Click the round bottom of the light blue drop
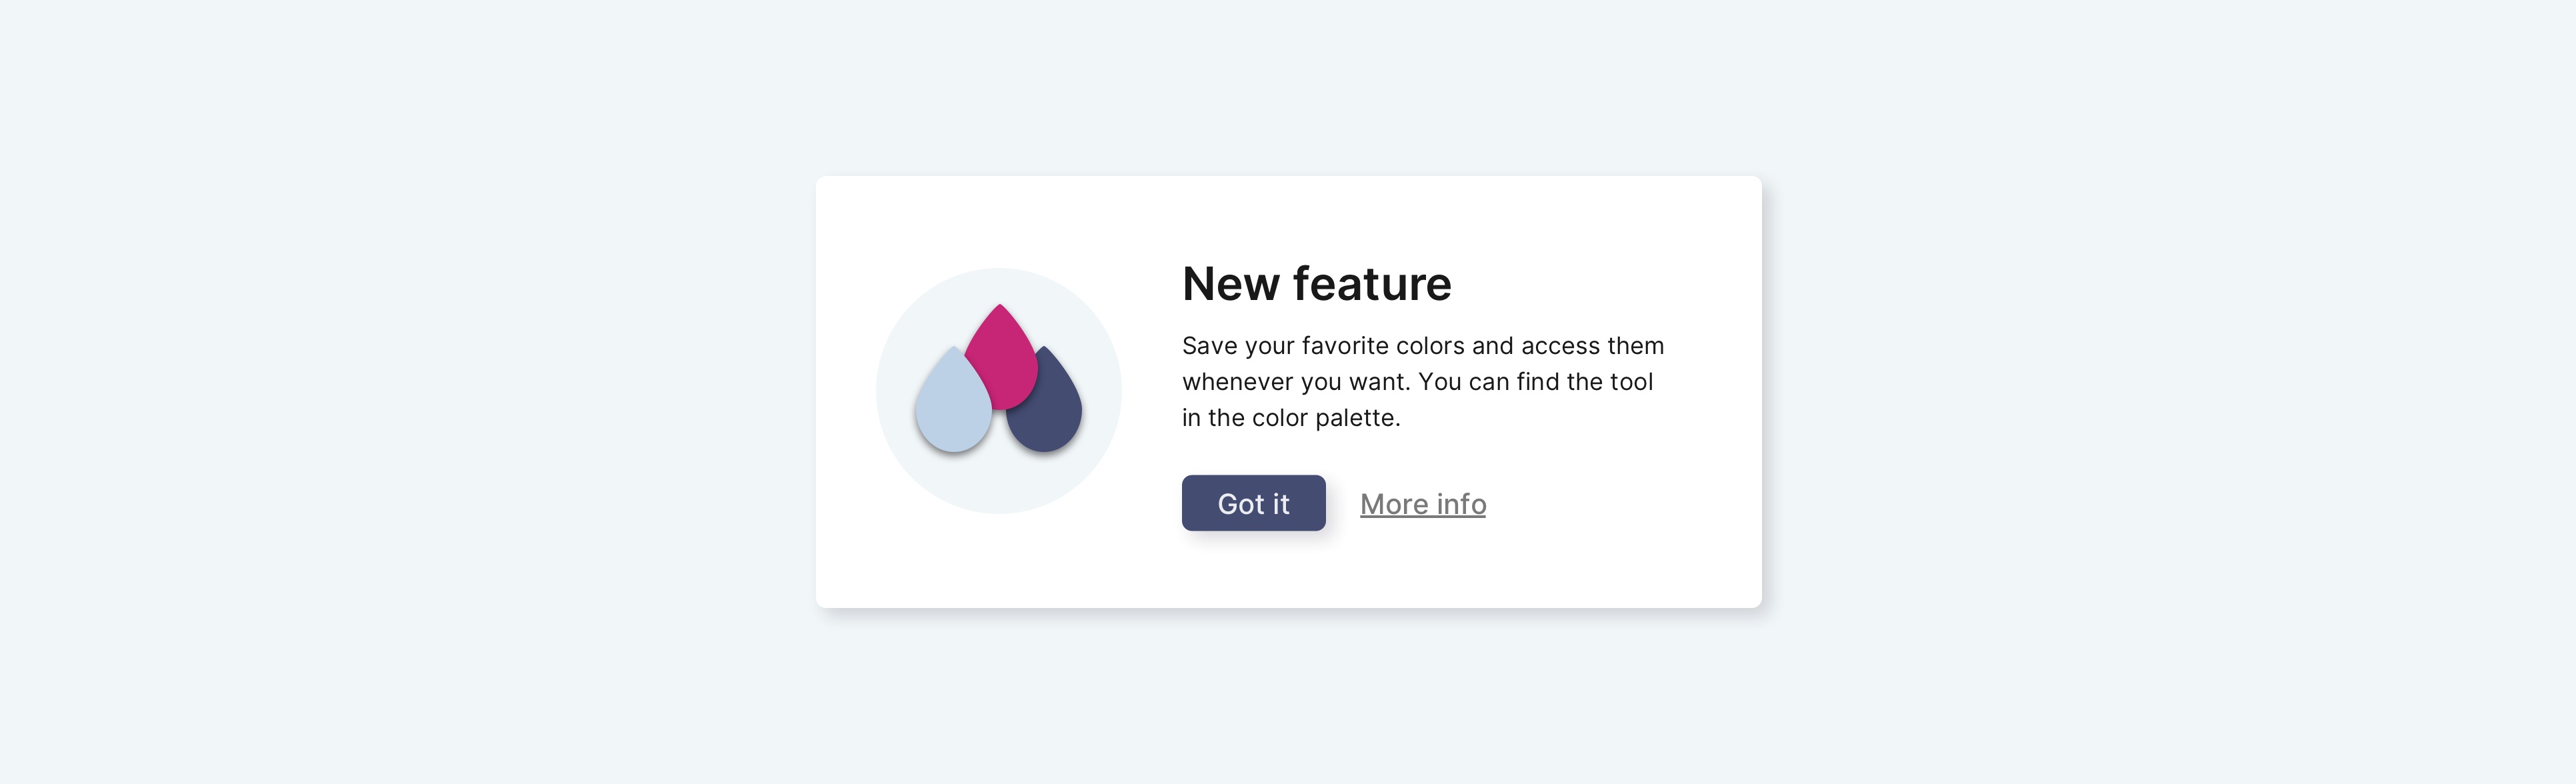 (953, 432)
